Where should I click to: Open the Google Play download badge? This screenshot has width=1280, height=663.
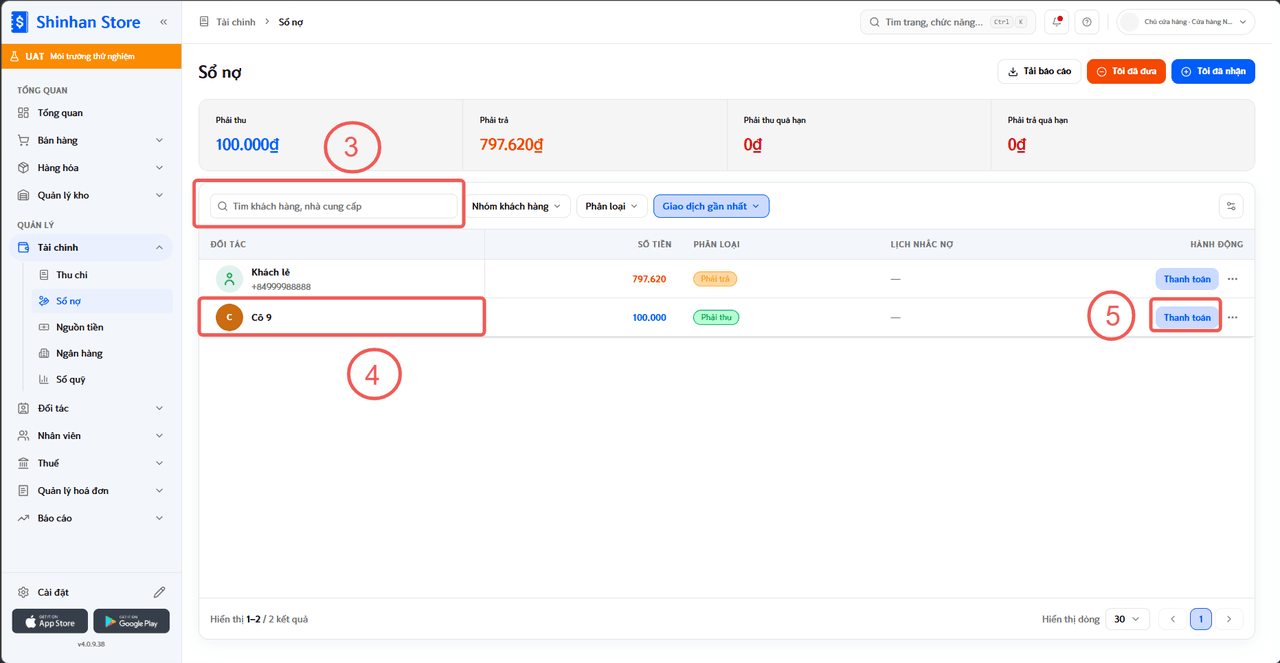pos(131,621)
